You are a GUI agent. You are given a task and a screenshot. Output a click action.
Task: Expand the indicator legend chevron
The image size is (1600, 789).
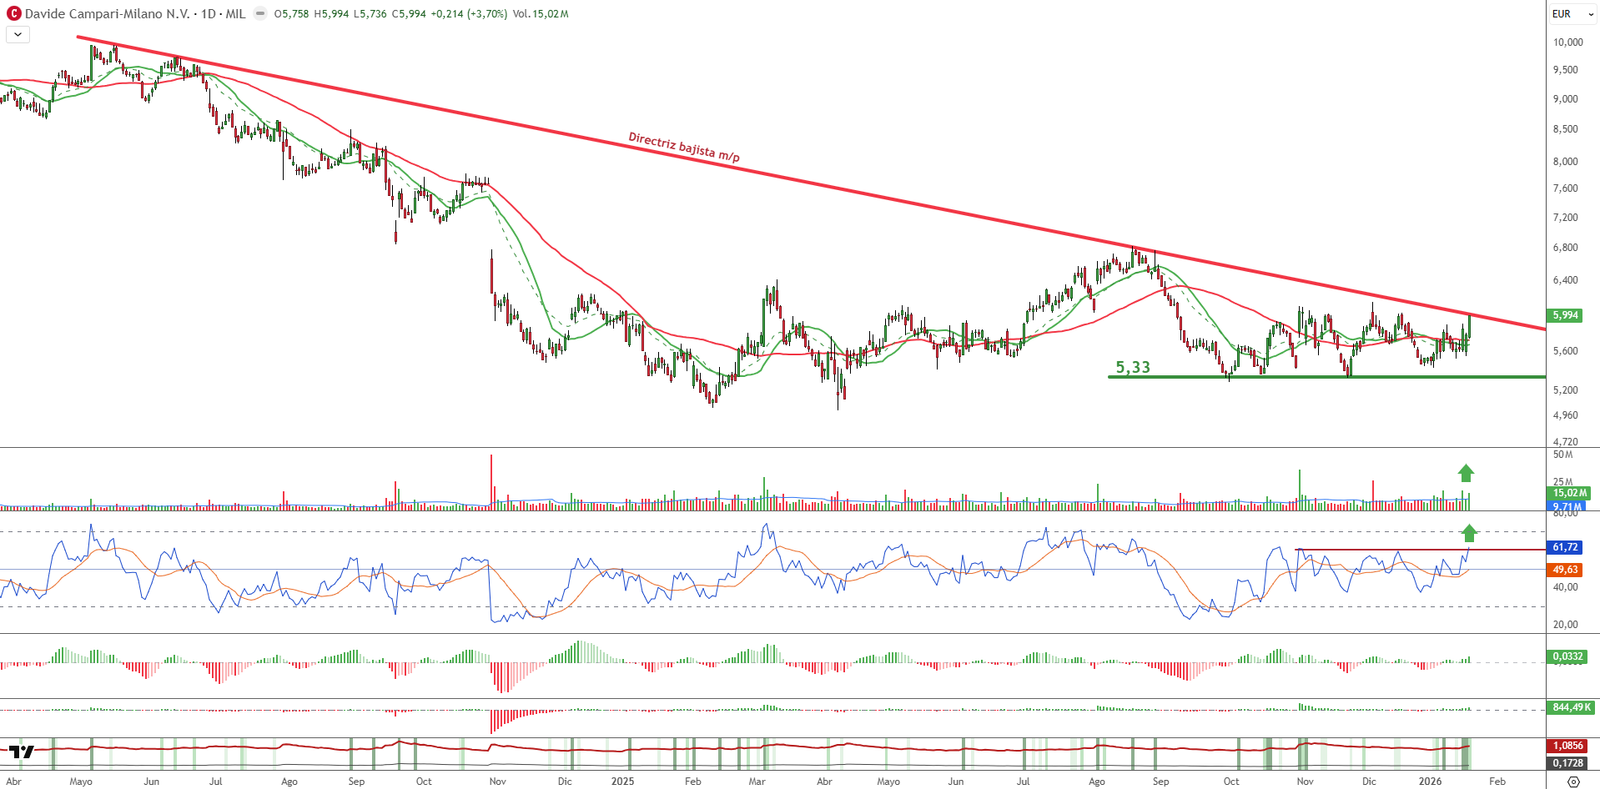point(18,34)
